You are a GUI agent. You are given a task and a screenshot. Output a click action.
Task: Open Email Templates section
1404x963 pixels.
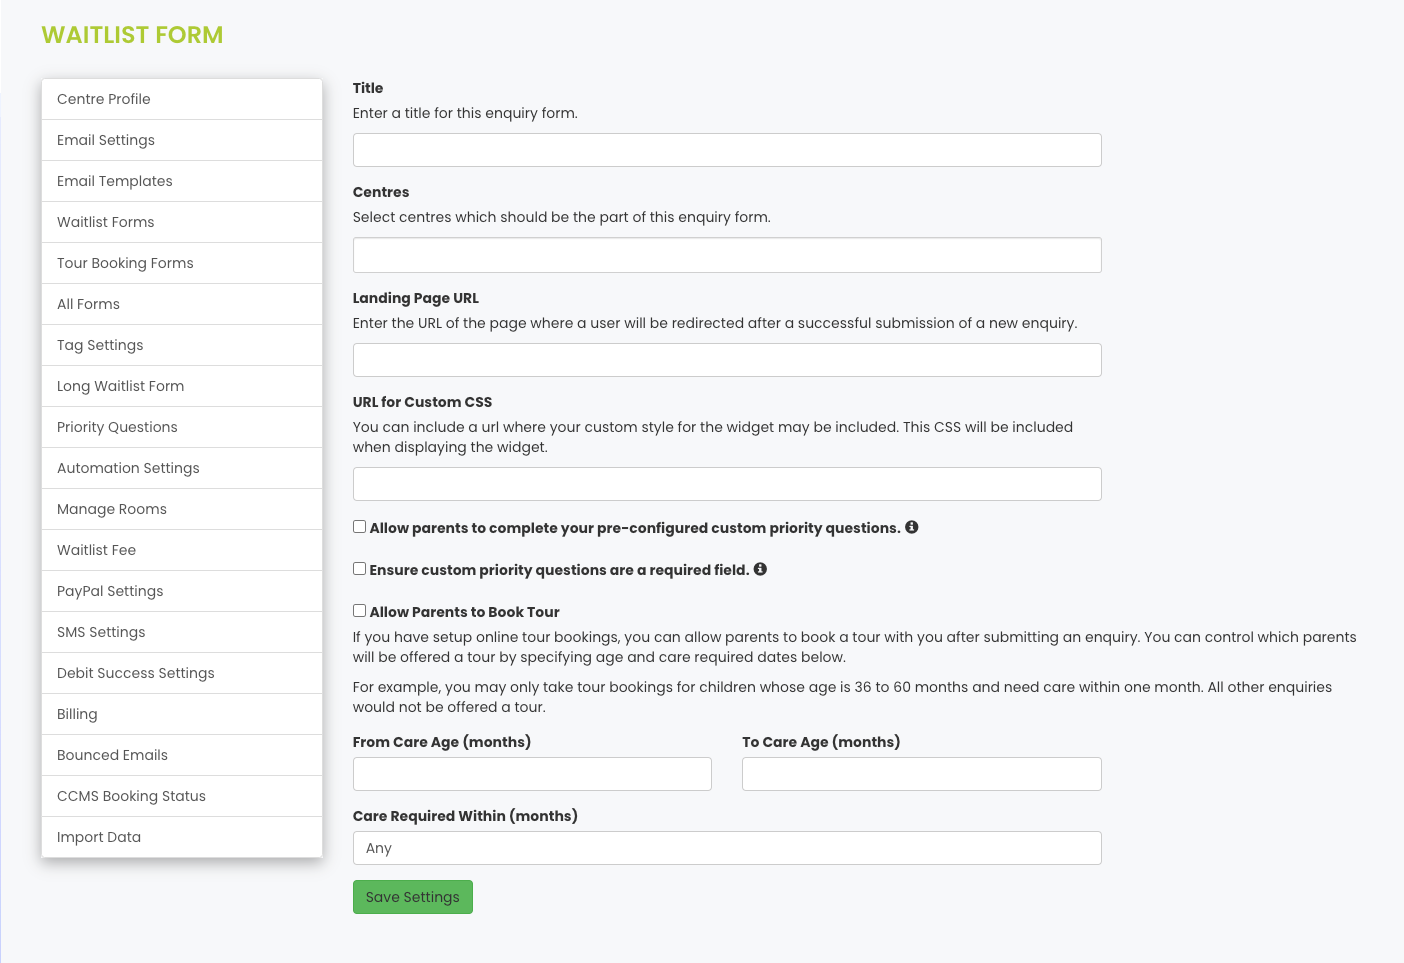(182, 181)
